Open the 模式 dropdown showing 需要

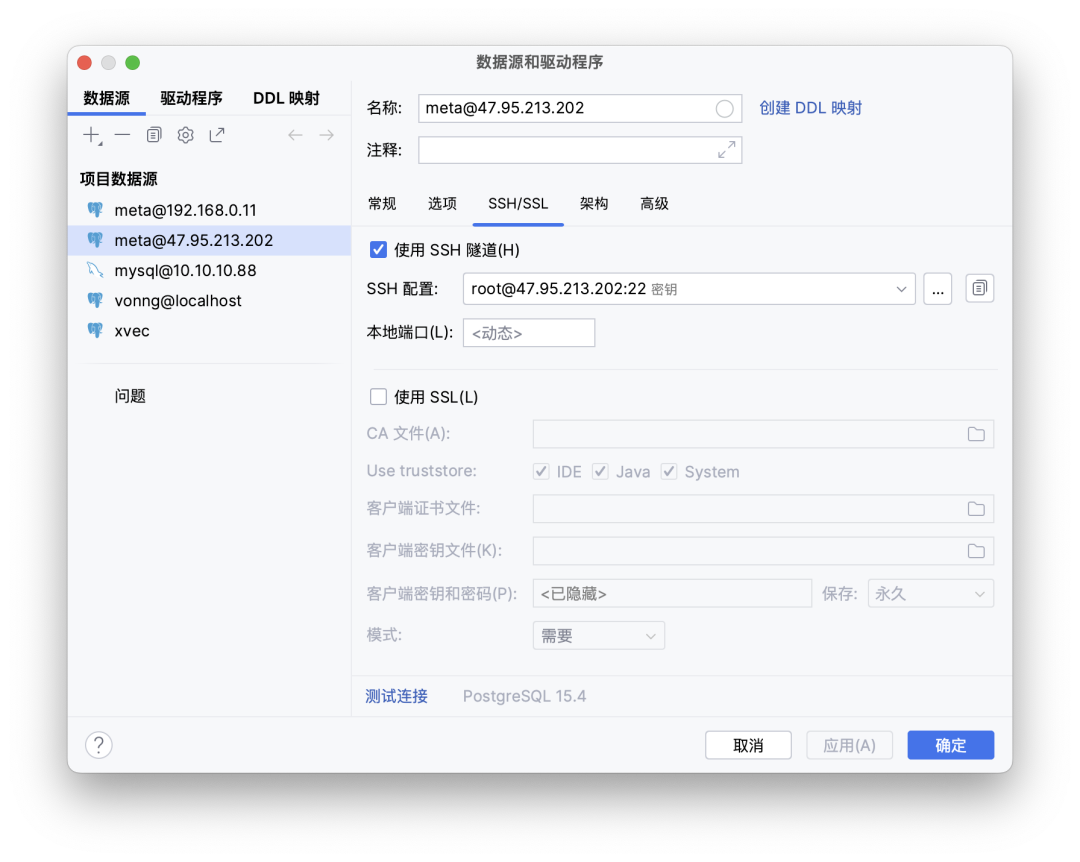(x=598, y=635)
